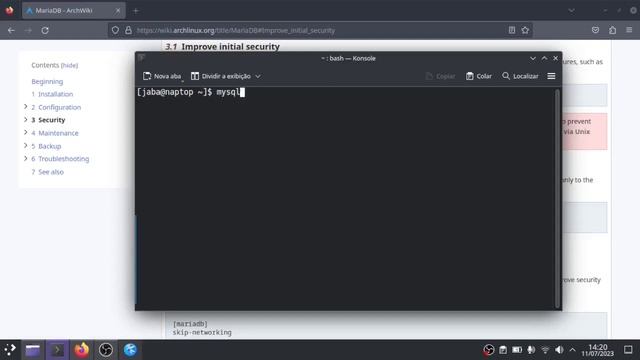Click the microphone tray icon
640x360 pixels.
[531, 350]
